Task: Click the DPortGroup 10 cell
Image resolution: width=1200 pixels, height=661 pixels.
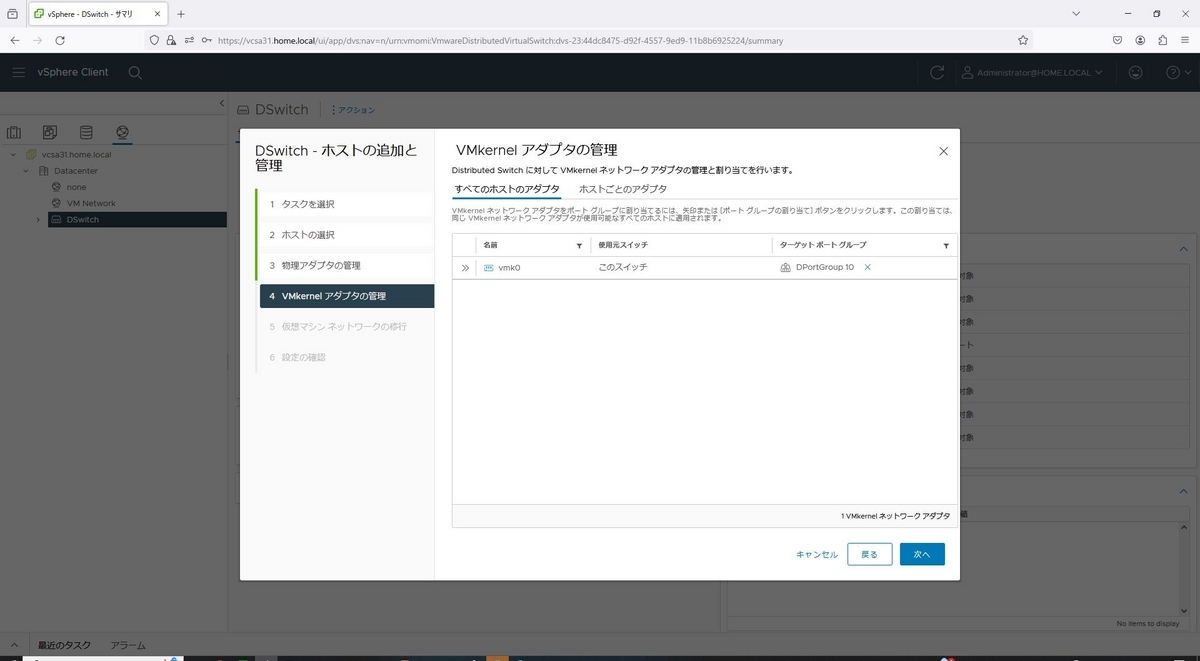Action: 825,268
